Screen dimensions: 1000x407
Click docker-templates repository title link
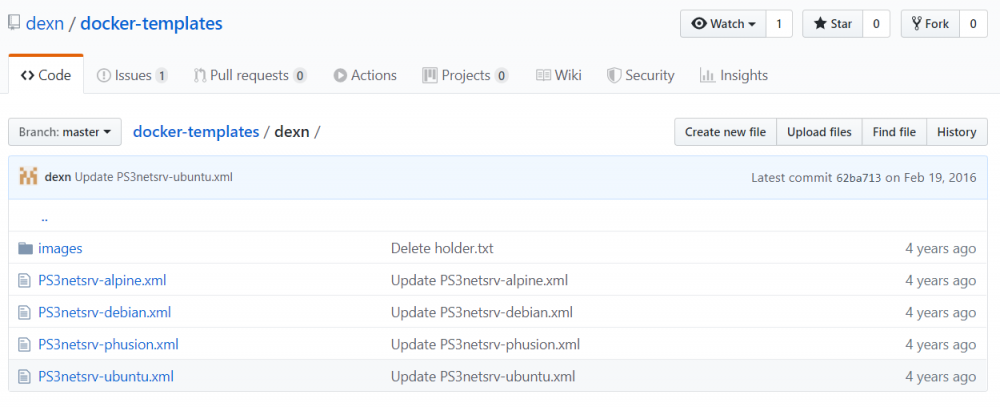(151, 24)
